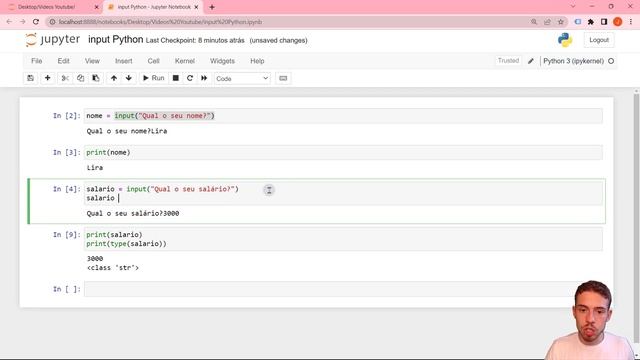Viewport: 640px width, 360px height.
Task: Click the print(nome) code cell
Action: tap(343, 153)
